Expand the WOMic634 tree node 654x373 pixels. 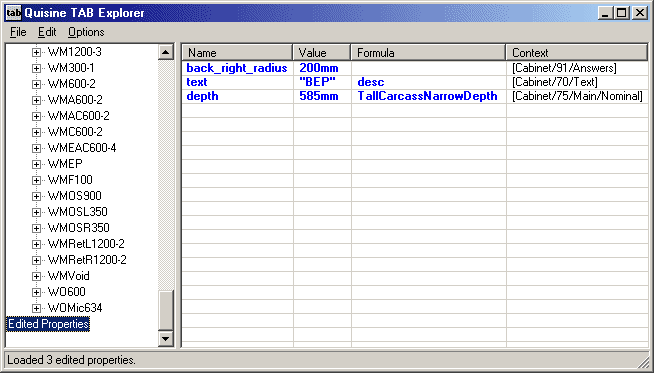[36, 308]
